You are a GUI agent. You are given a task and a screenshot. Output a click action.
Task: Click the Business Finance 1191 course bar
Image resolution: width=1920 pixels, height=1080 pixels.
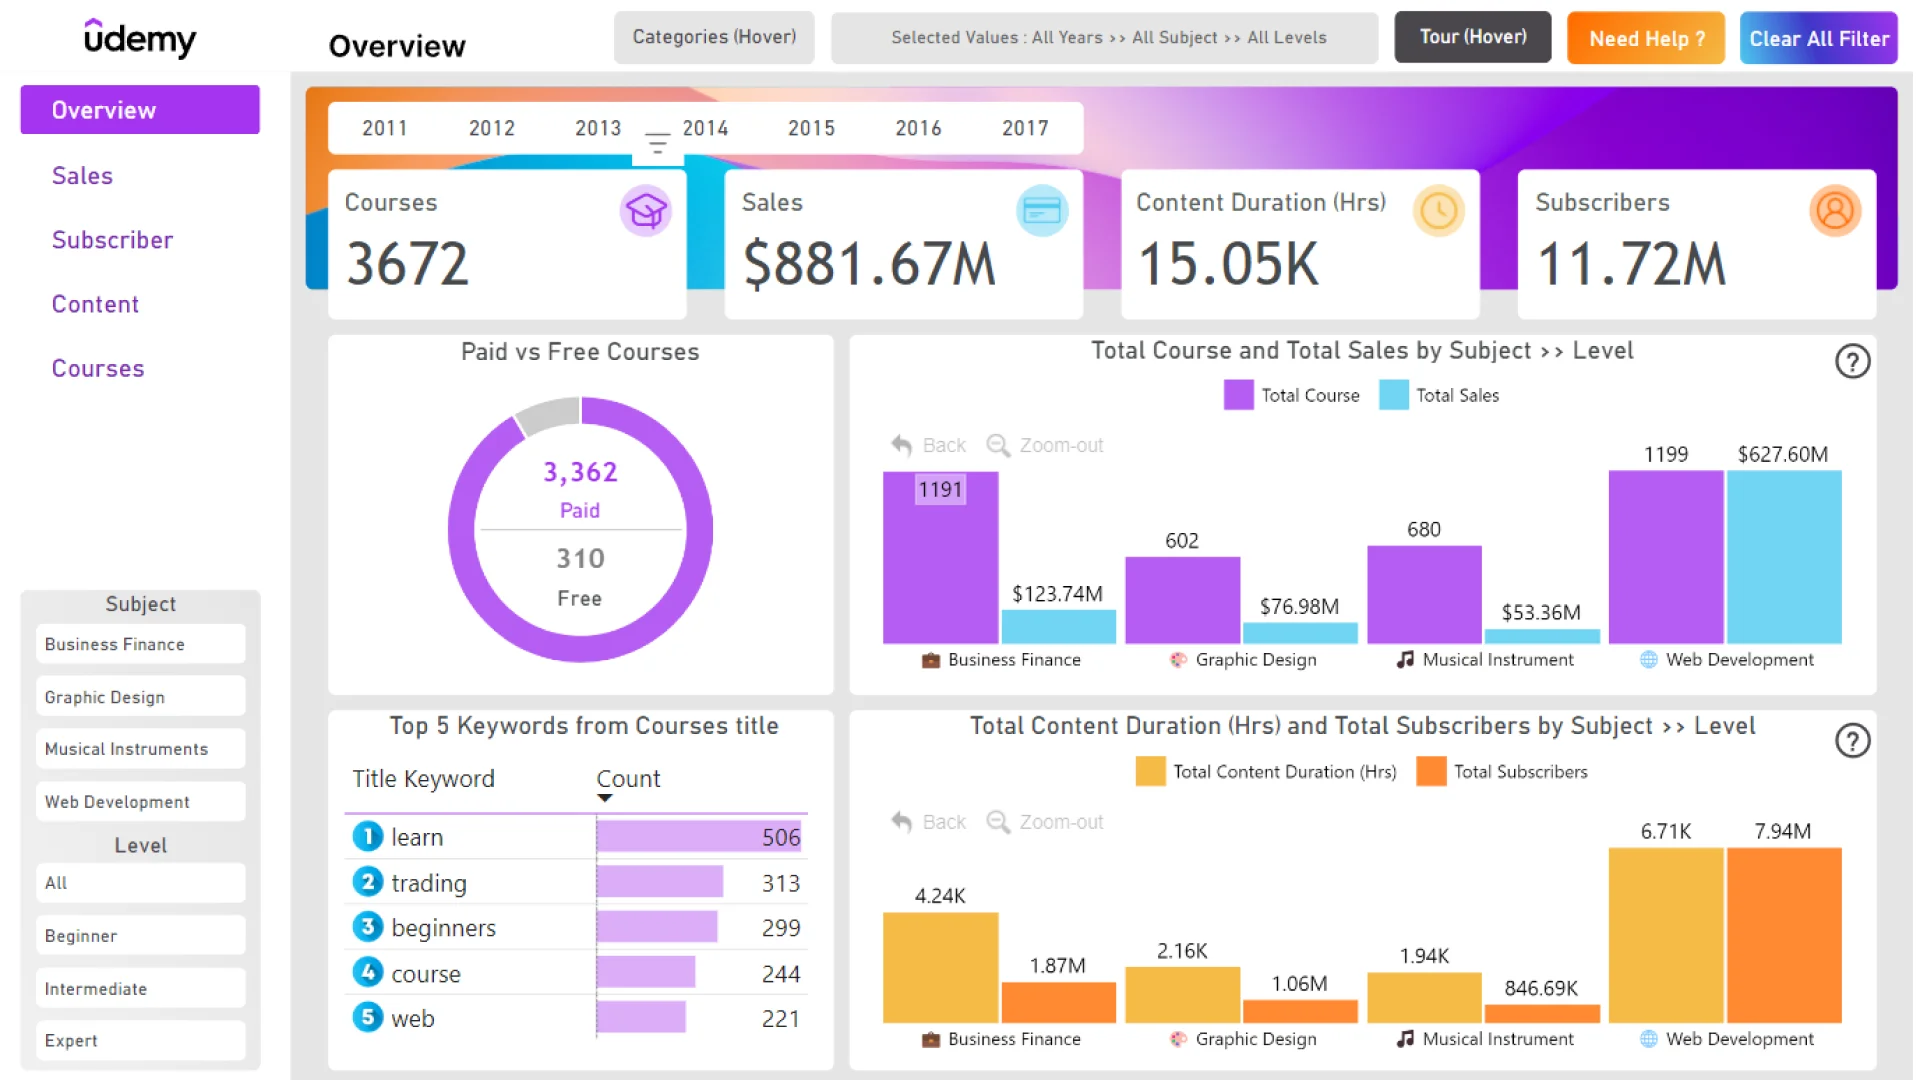point(940,557)
